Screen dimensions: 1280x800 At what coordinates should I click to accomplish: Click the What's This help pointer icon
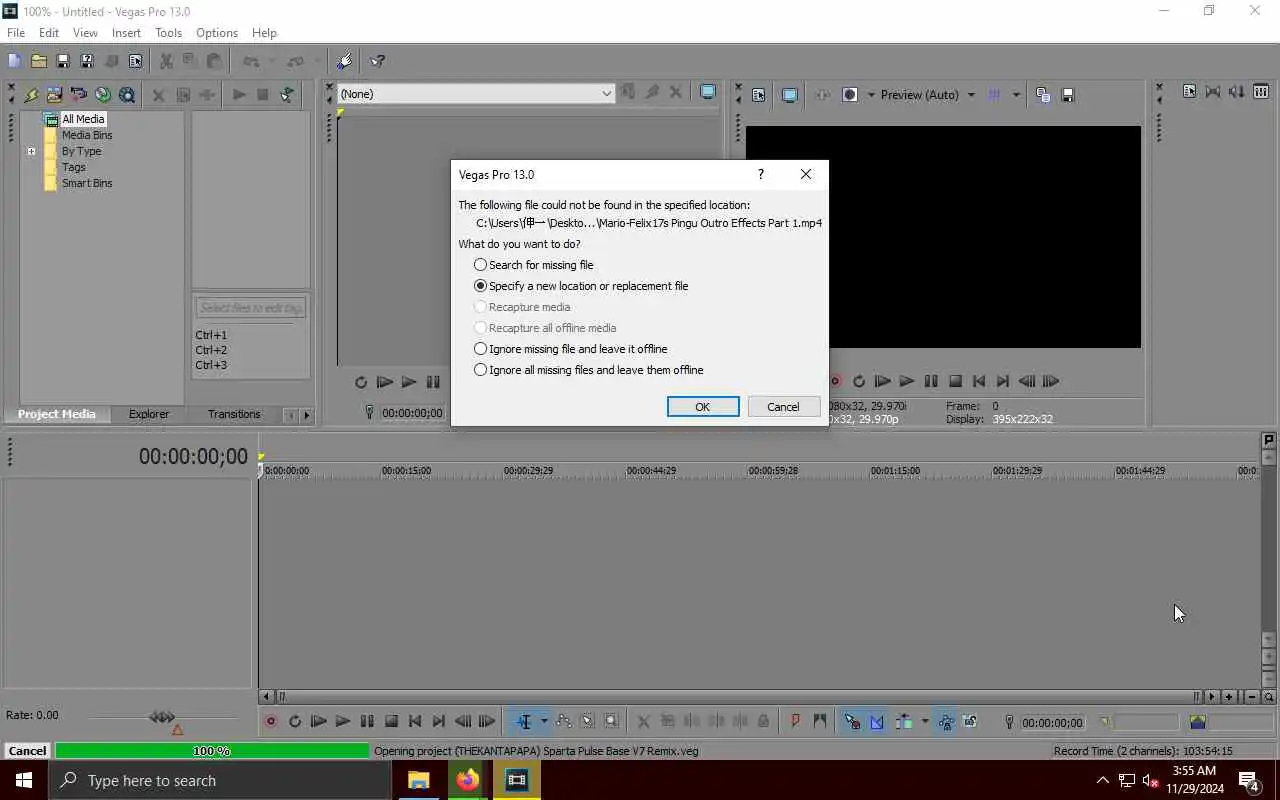(x=377, y=62)
